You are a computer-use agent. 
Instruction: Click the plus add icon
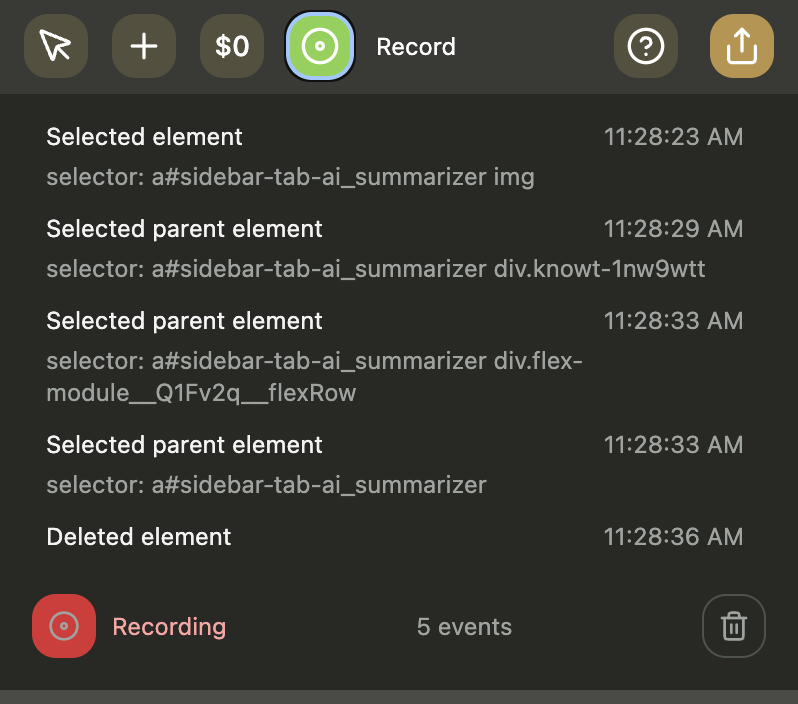(x=144, y=46)
